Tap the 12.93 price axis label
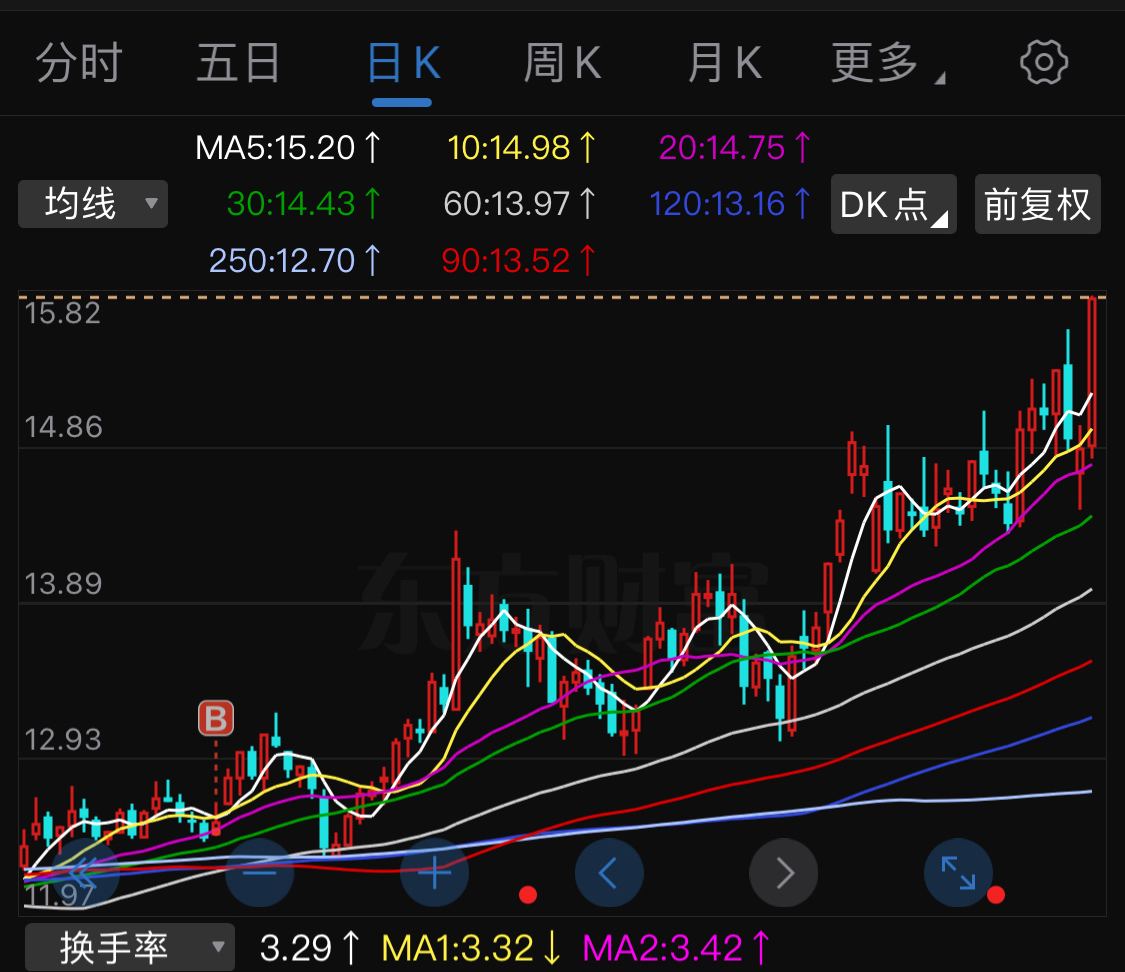 click(63, 740)
